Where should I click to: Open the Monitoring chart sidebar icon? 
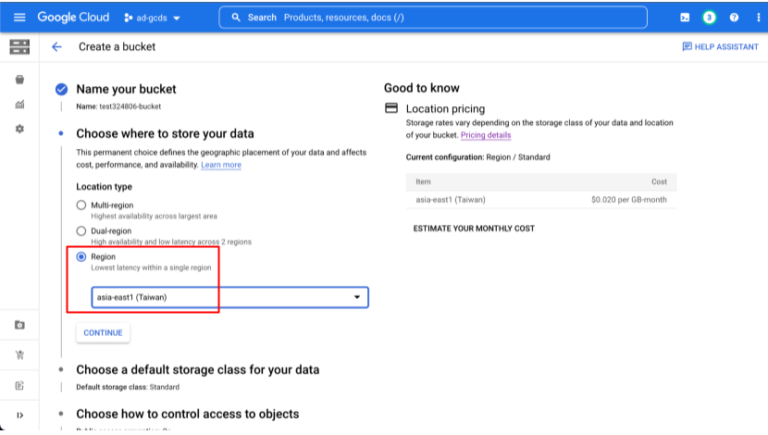pos(20,104)
